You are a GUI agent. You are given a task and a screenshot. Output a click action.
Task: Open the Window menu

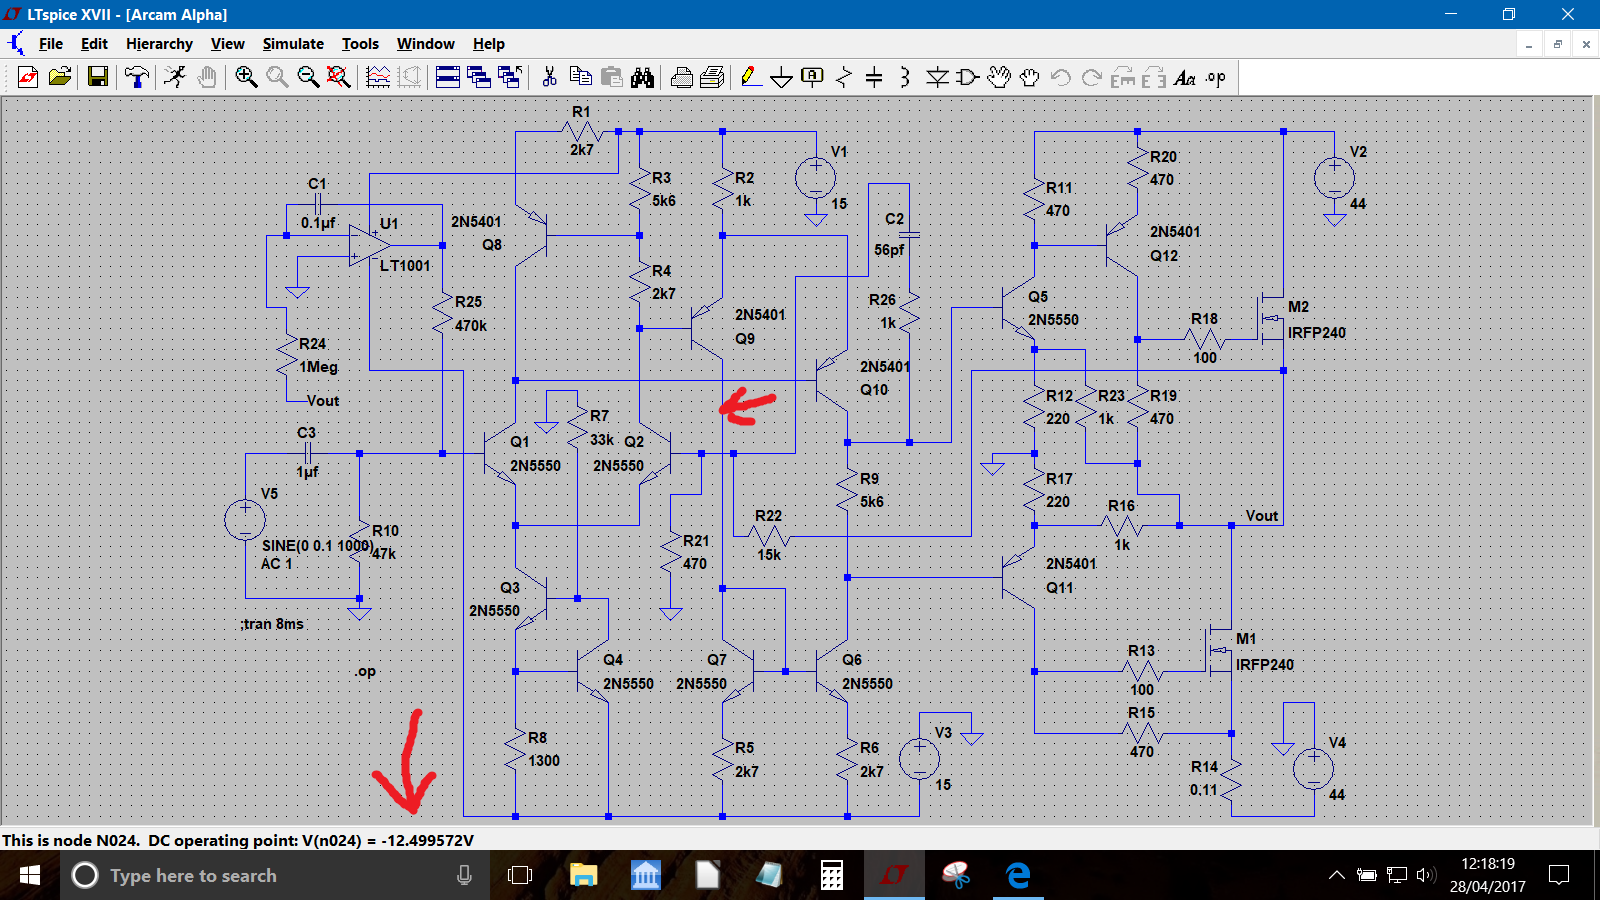pyautogui.click(x=425, y=44)
